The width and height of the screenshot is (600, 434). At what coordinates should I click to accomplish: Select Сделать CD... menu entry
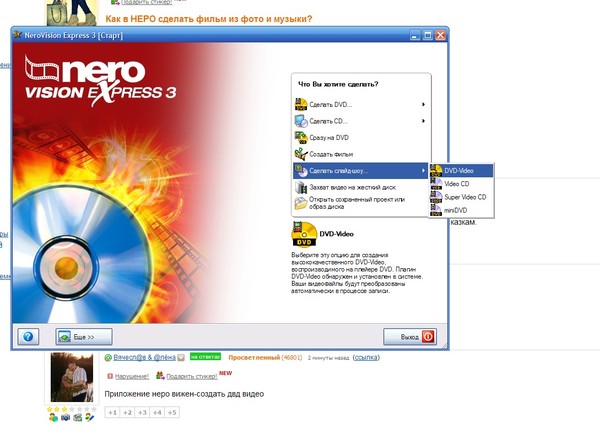point(360,121)
